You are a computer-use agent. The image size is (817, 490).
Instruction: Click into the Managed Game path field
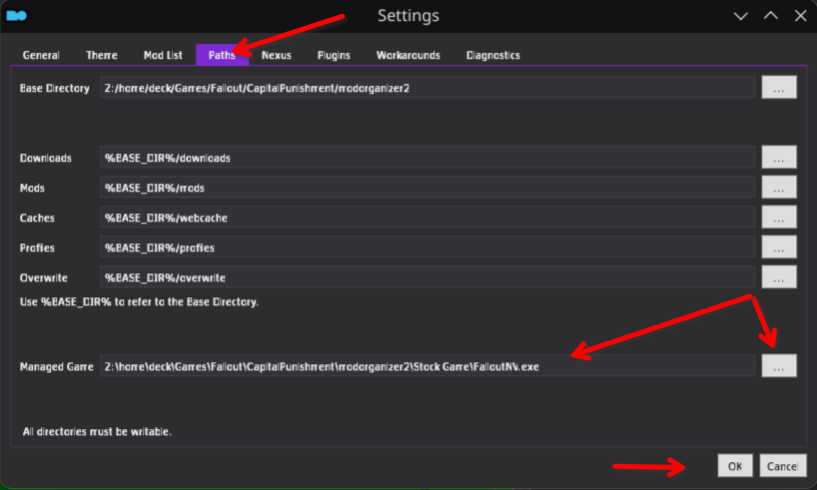426,367
